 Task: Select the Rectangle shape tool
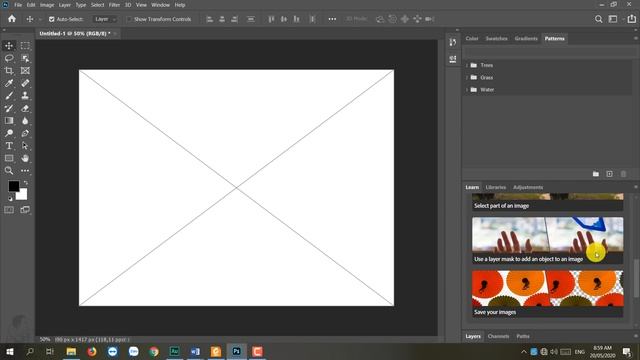pos(9,158)
